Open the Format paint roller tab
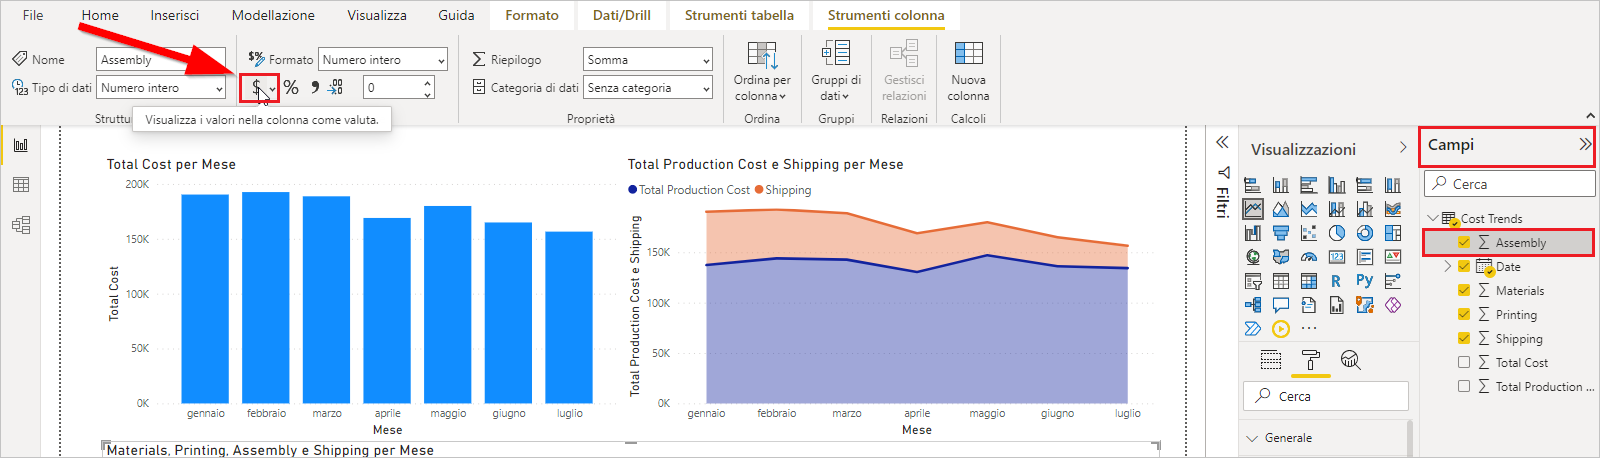The image size is (1600, 458). click(1310, 360)
